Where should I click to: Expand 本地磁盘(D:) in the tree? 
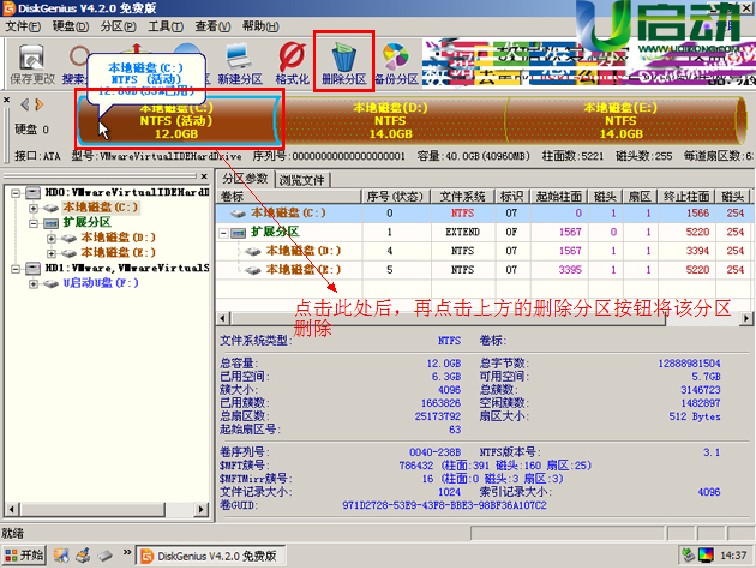[x=51, y=238]
